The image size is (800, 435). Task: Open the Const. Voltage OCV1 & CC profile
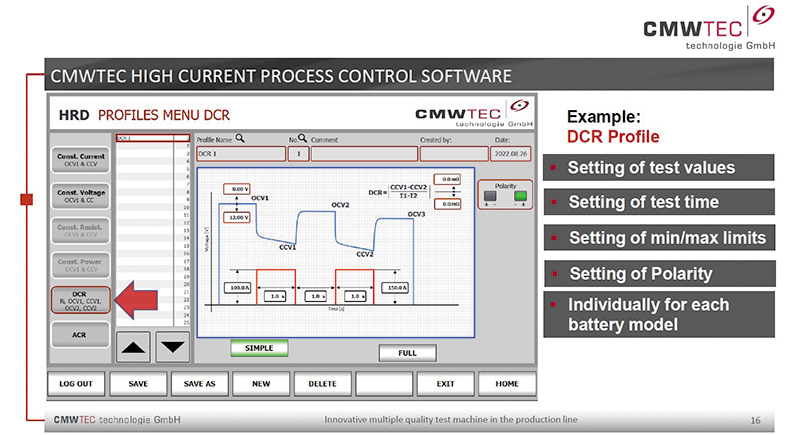(81, 196)
